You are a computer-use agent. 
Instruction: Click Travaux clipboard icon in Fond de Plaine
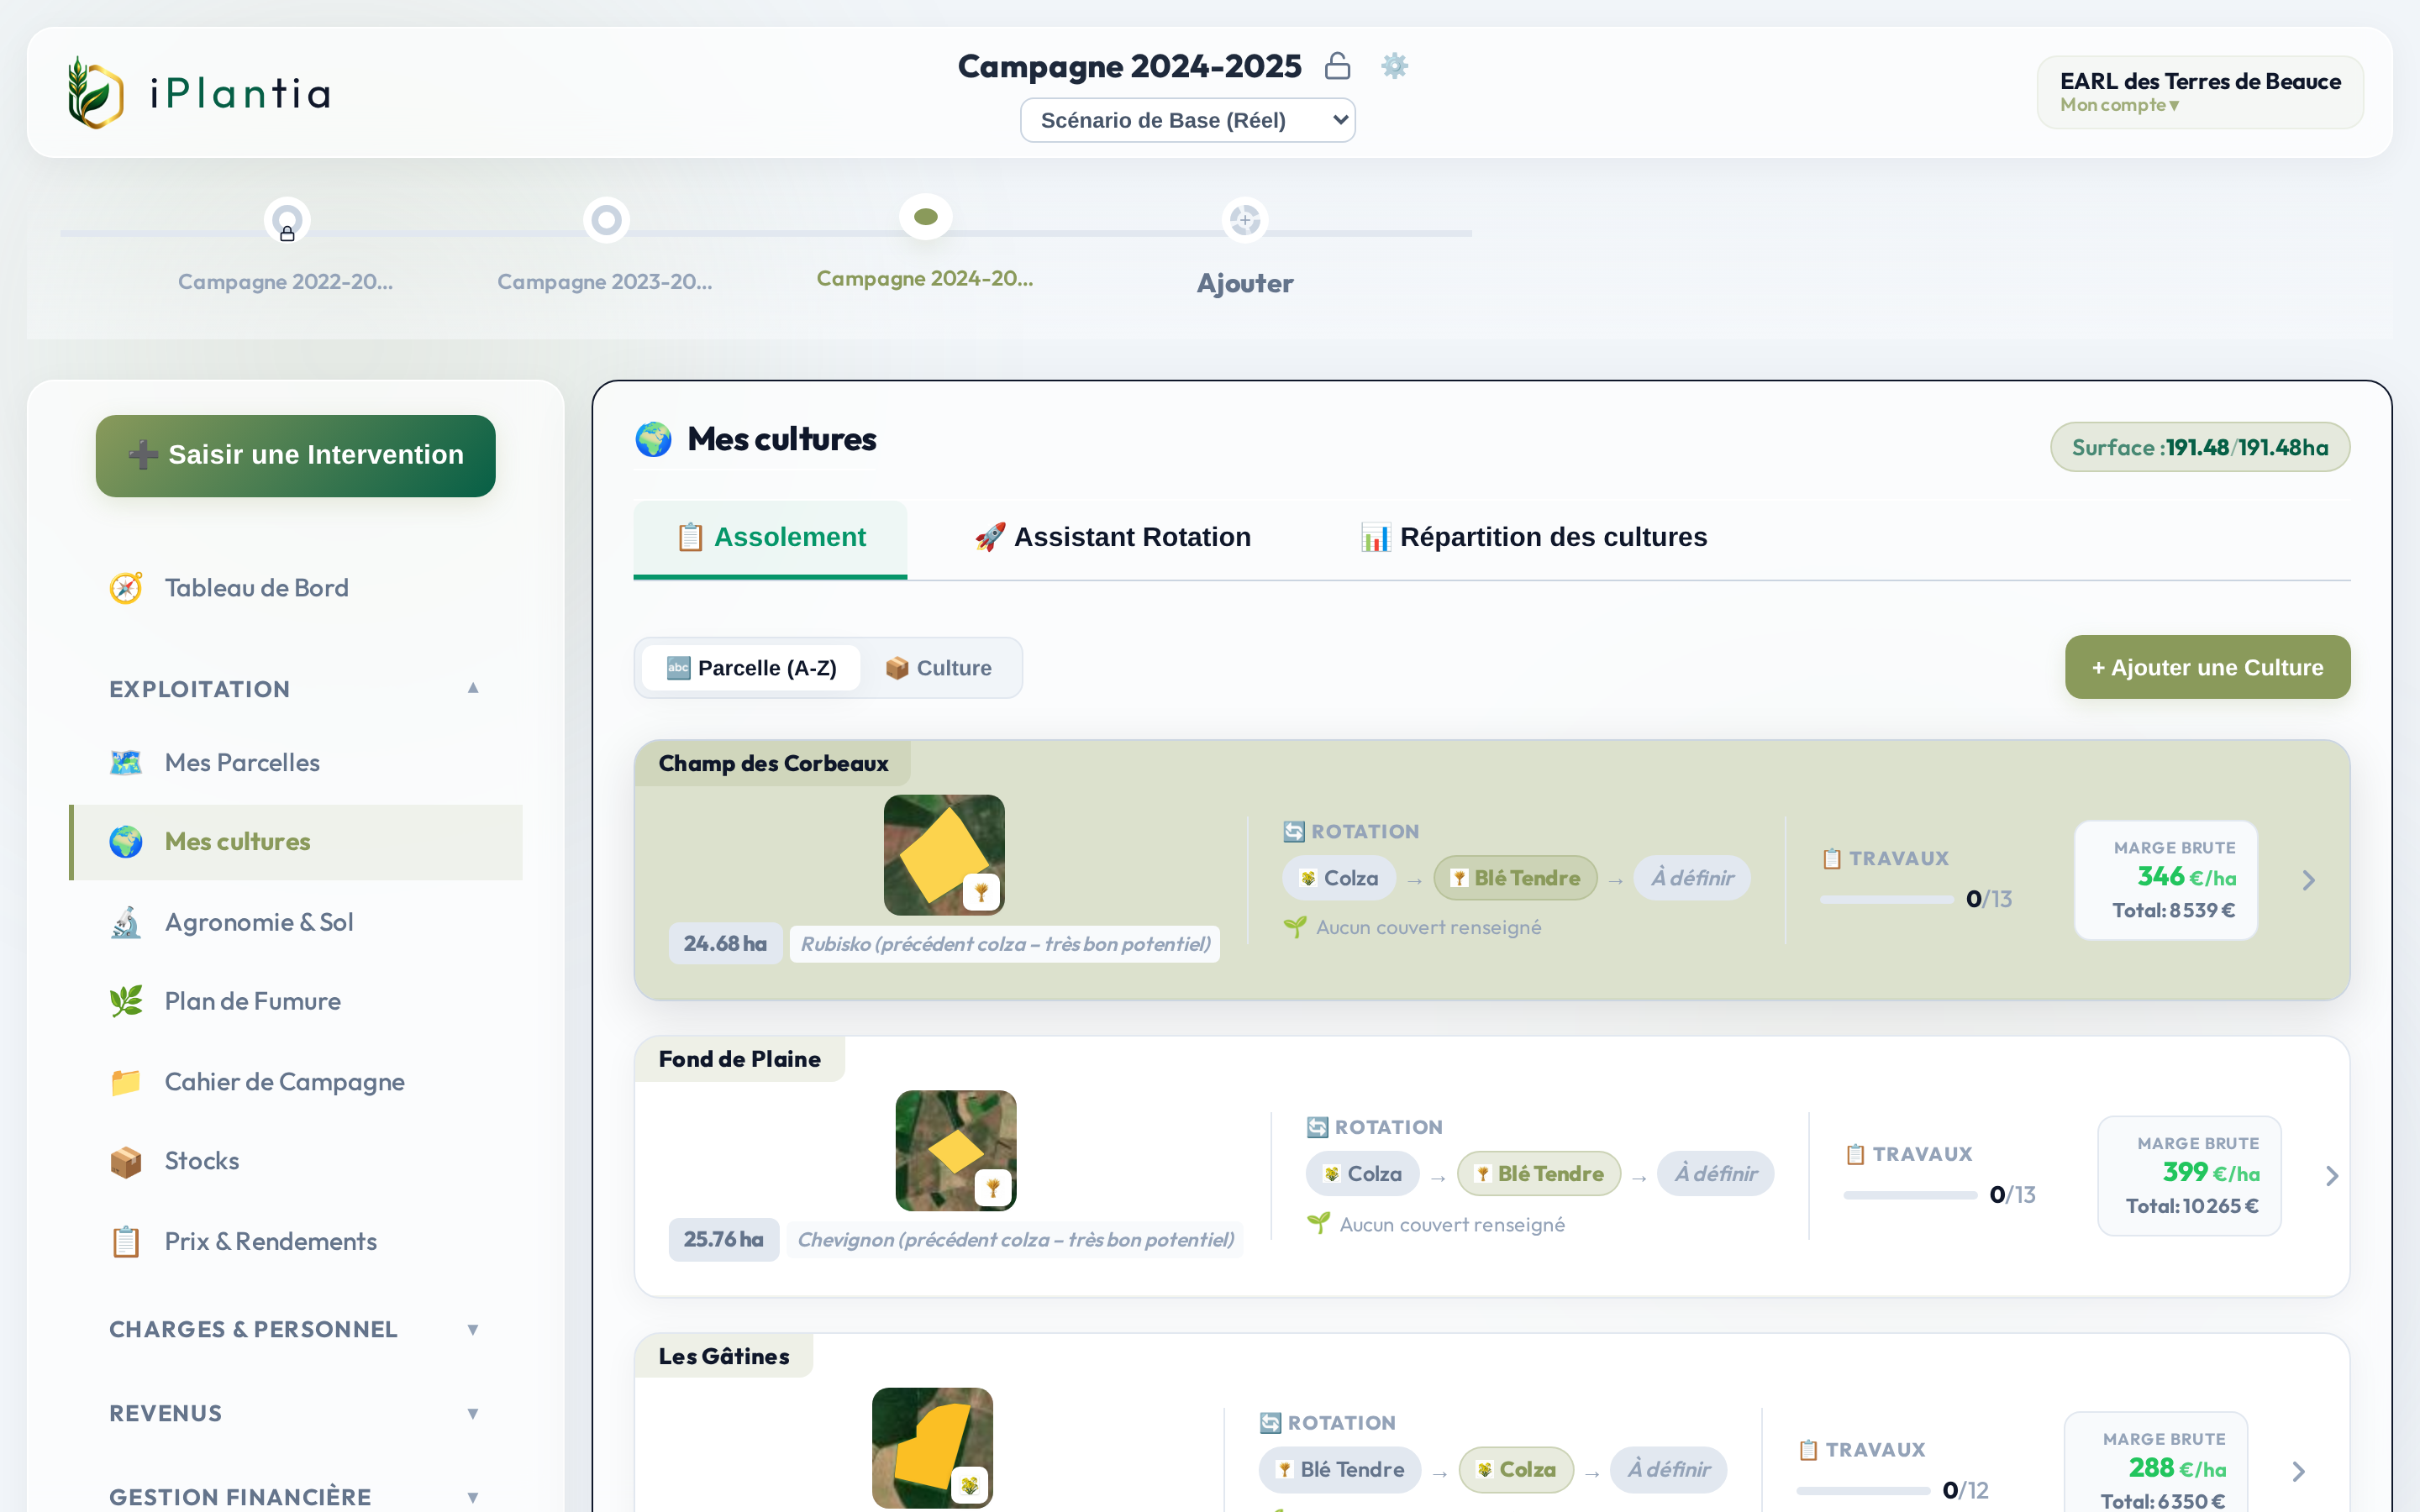coord(1856,1155)
